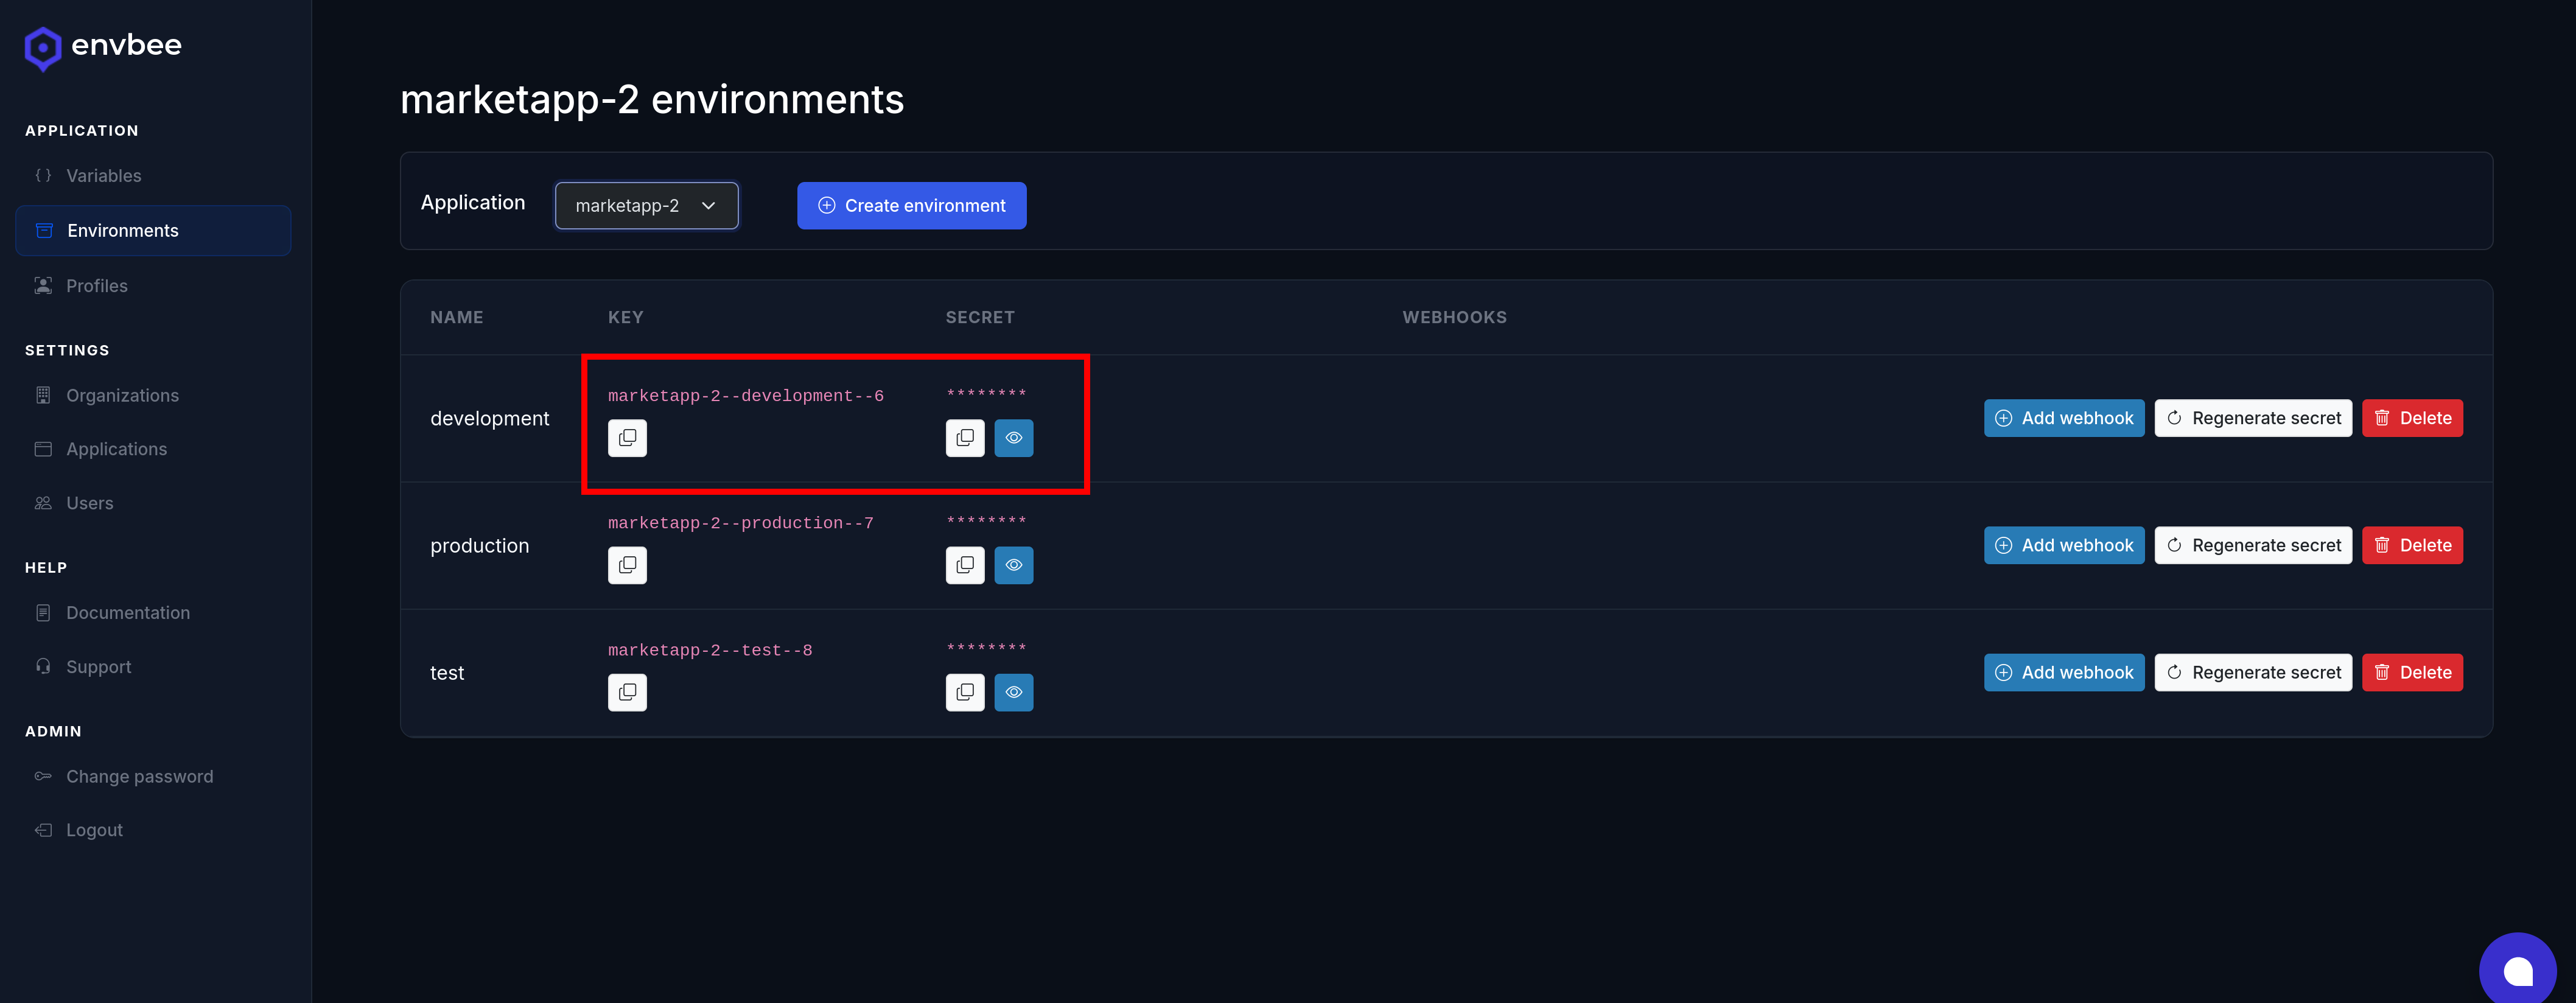Screen dimensions: 2576x1003
Task: Copy the production environment secret
Action: (x=965, y=565)
